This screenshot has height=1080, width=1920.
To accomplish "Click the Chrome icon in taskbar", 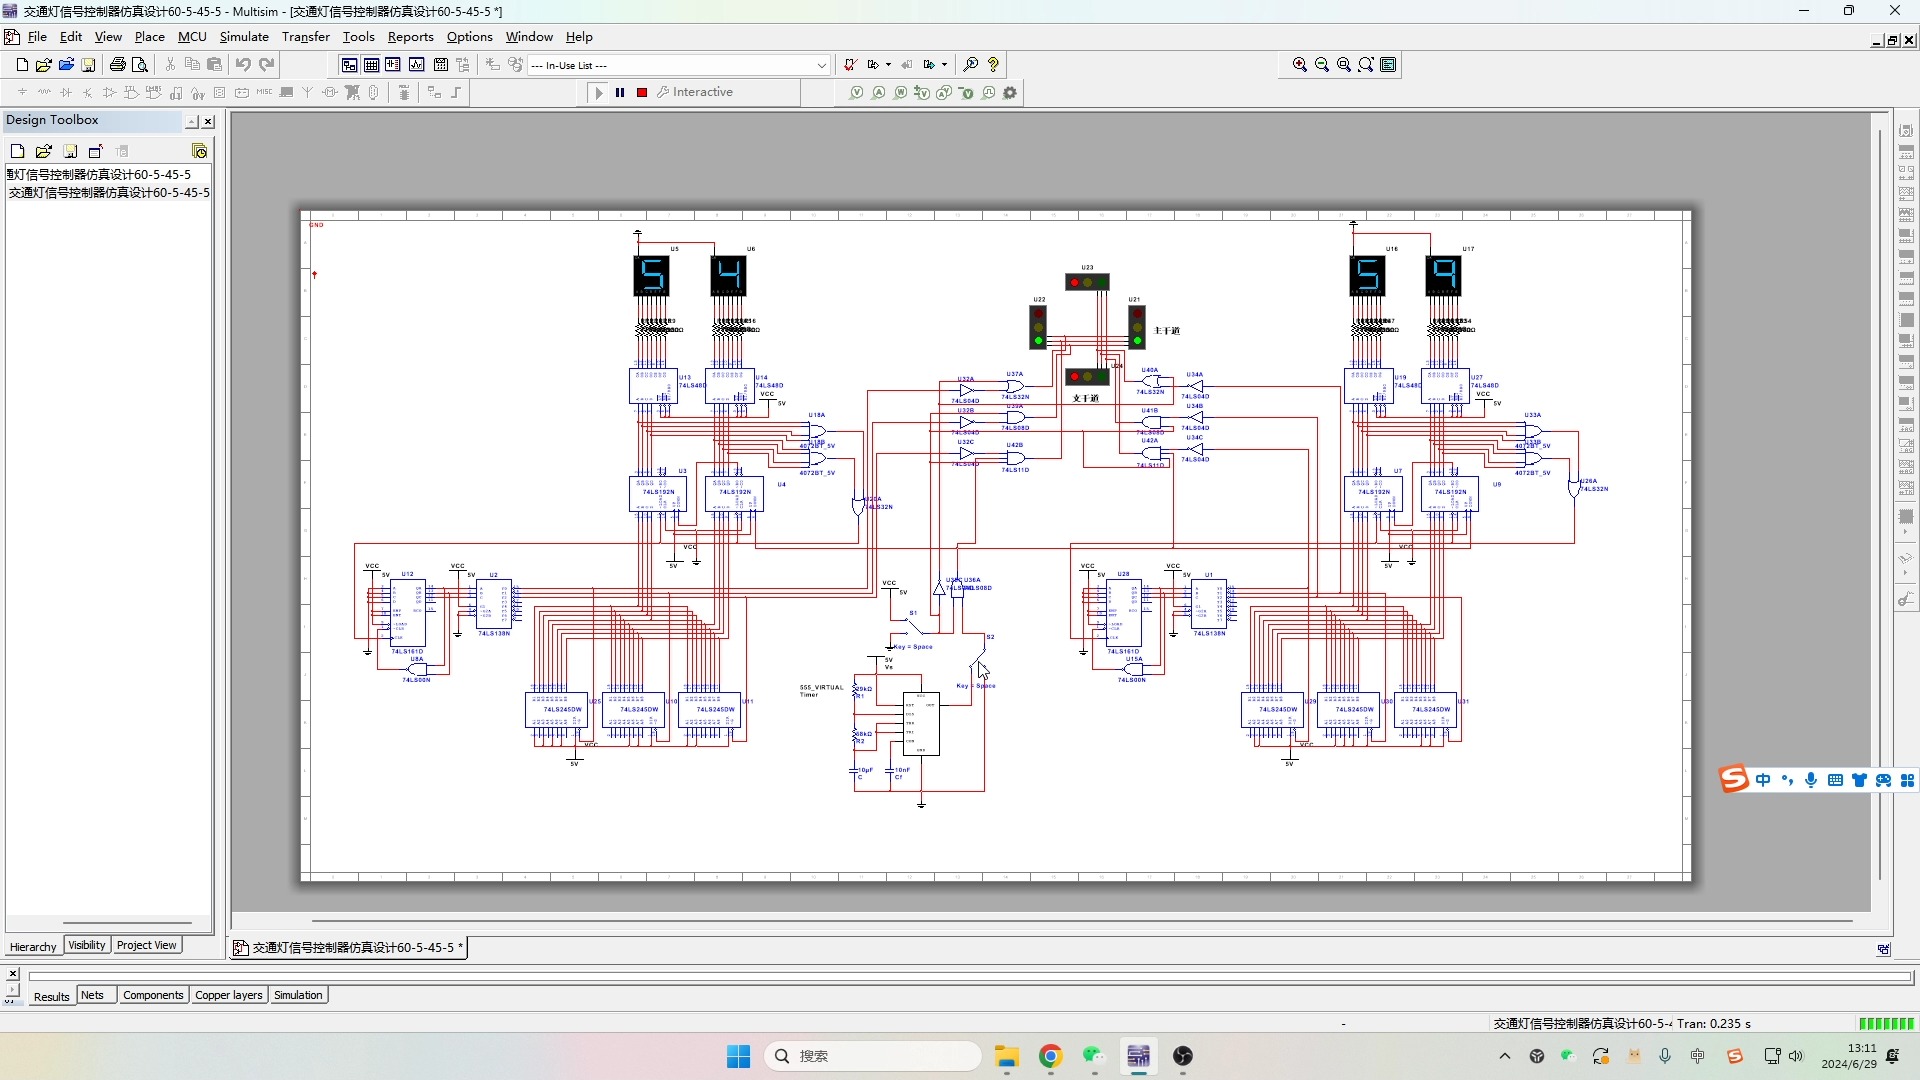I will tap(1050, 1056).
